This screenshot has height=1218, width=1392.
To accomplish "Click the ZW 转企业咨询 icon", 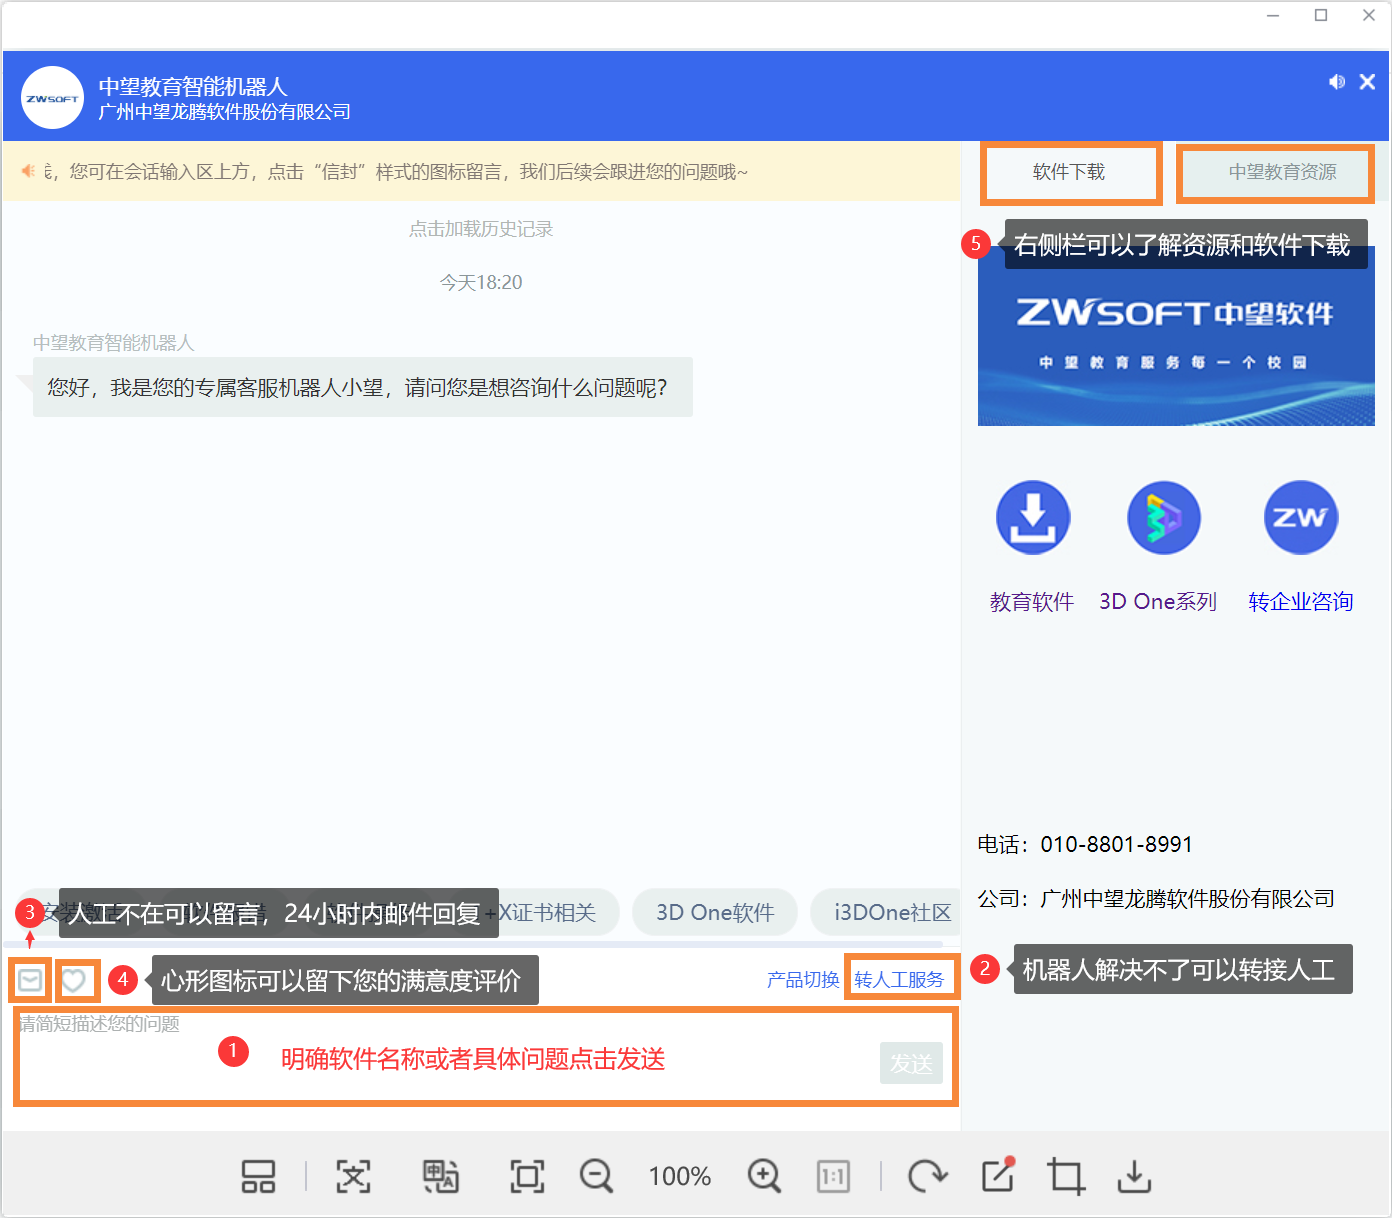I will tap(1300, 518).
